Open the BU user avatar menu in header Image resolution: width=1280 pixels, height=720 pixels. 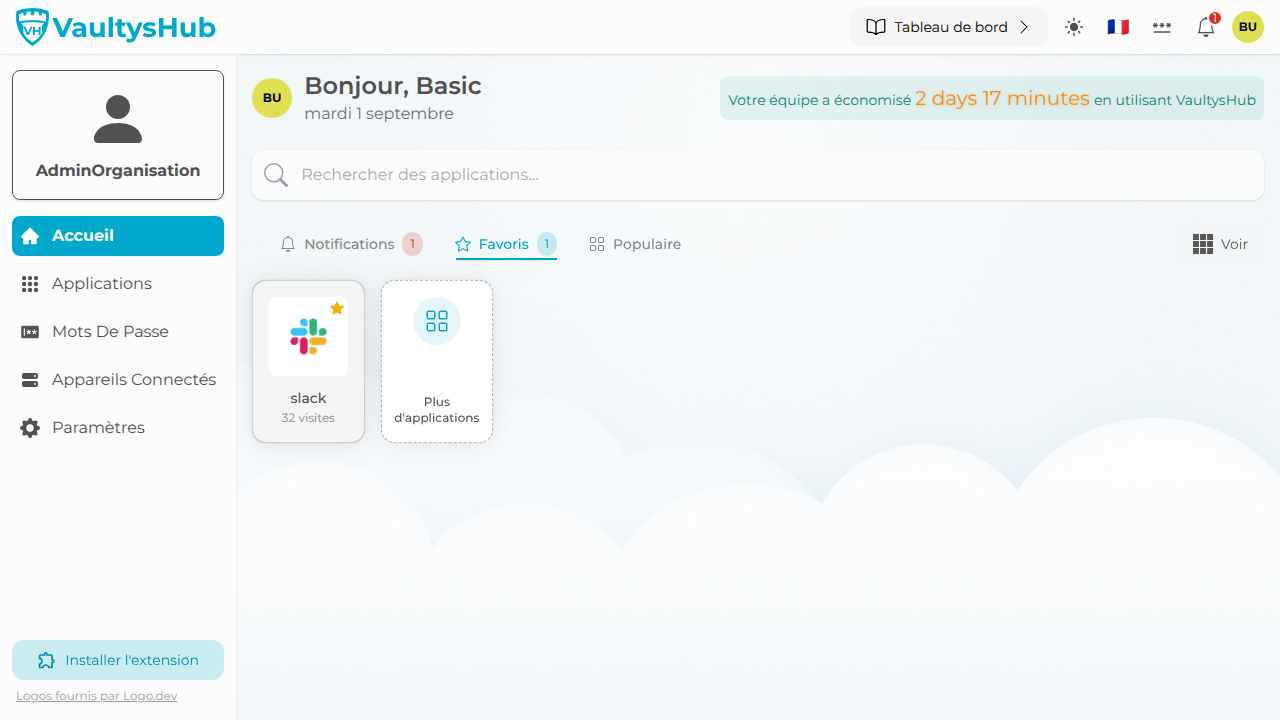[x=1248, y=27]
